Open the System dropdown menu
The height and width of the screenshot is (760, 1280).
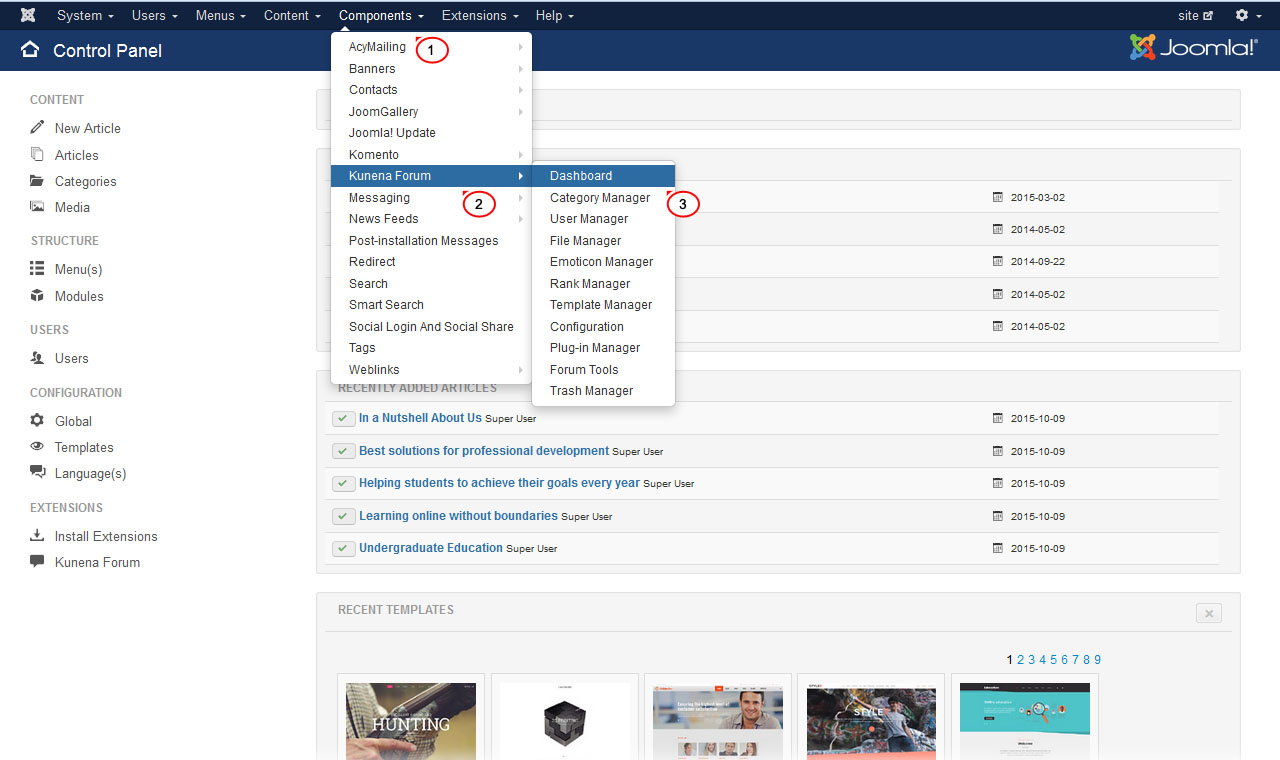point(85,15)
